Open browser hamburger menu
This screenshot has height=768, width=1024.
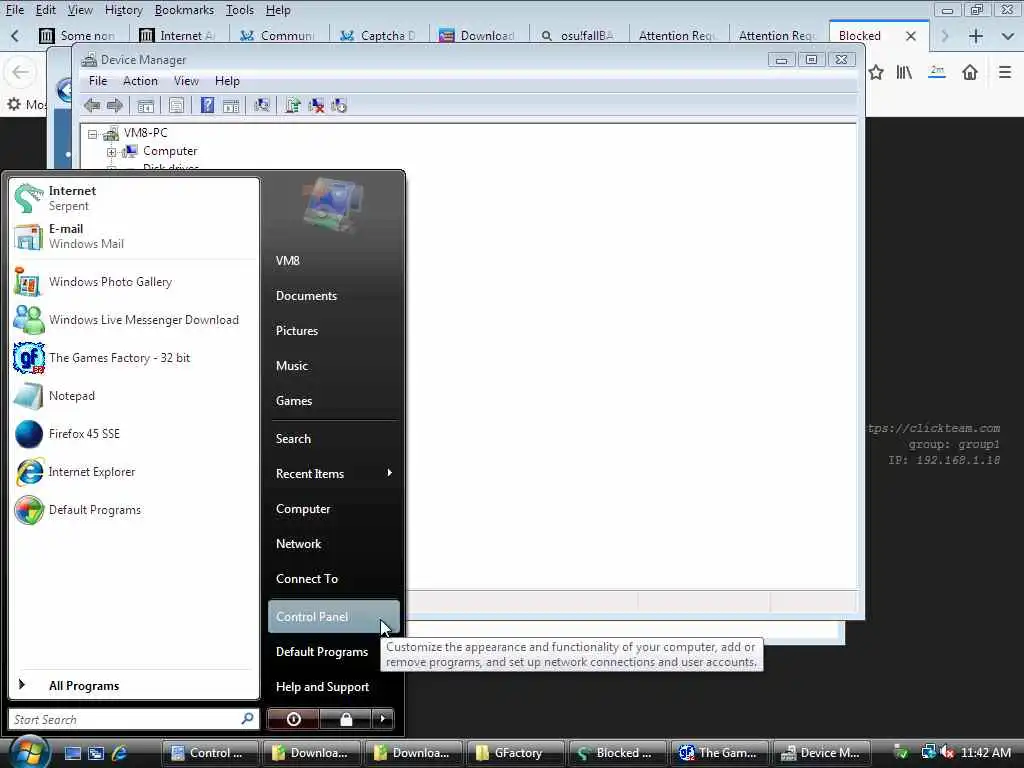(1004, 72)
